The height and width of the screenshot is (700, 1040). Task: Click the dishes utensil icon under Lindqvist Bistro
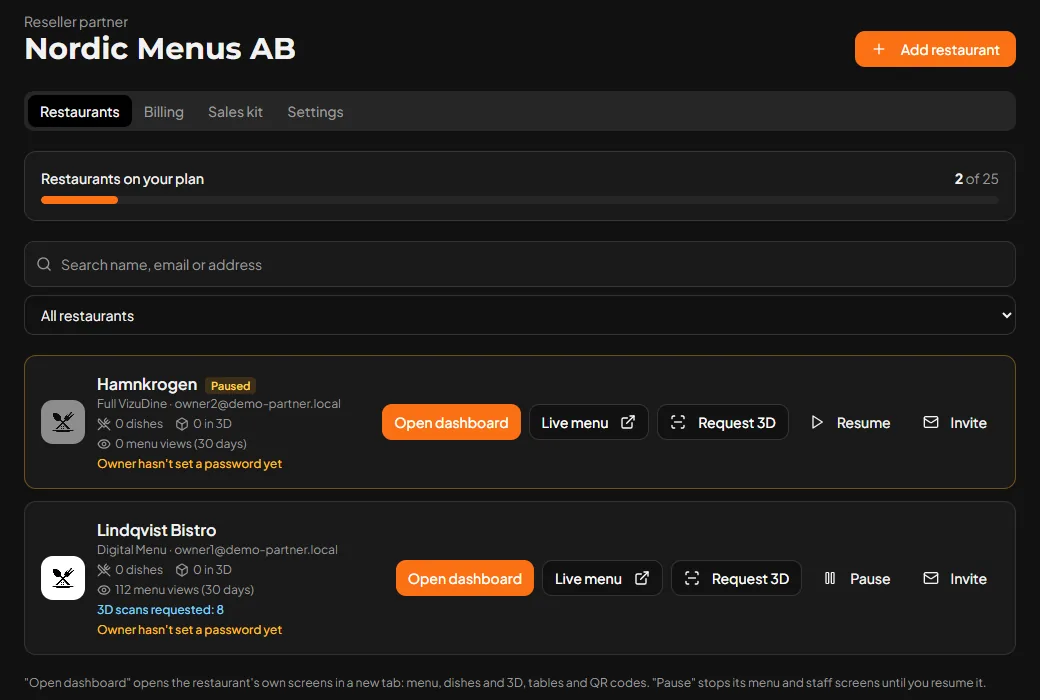[x=104, y=570]
